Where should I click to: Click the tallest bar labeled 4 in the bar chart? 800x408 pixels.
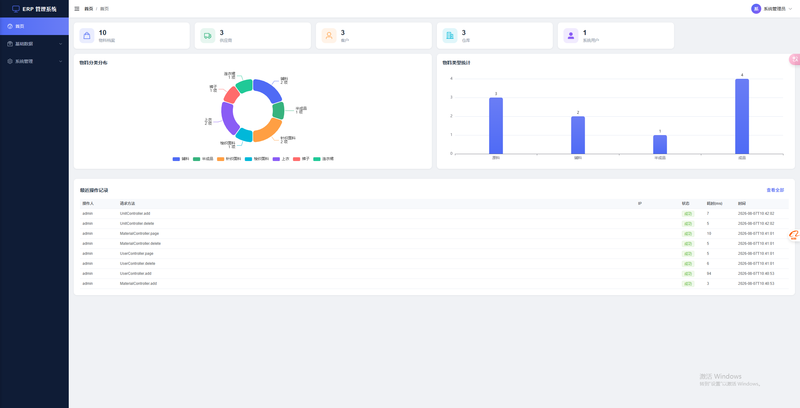pyautogui.click(x=742, y=116)
